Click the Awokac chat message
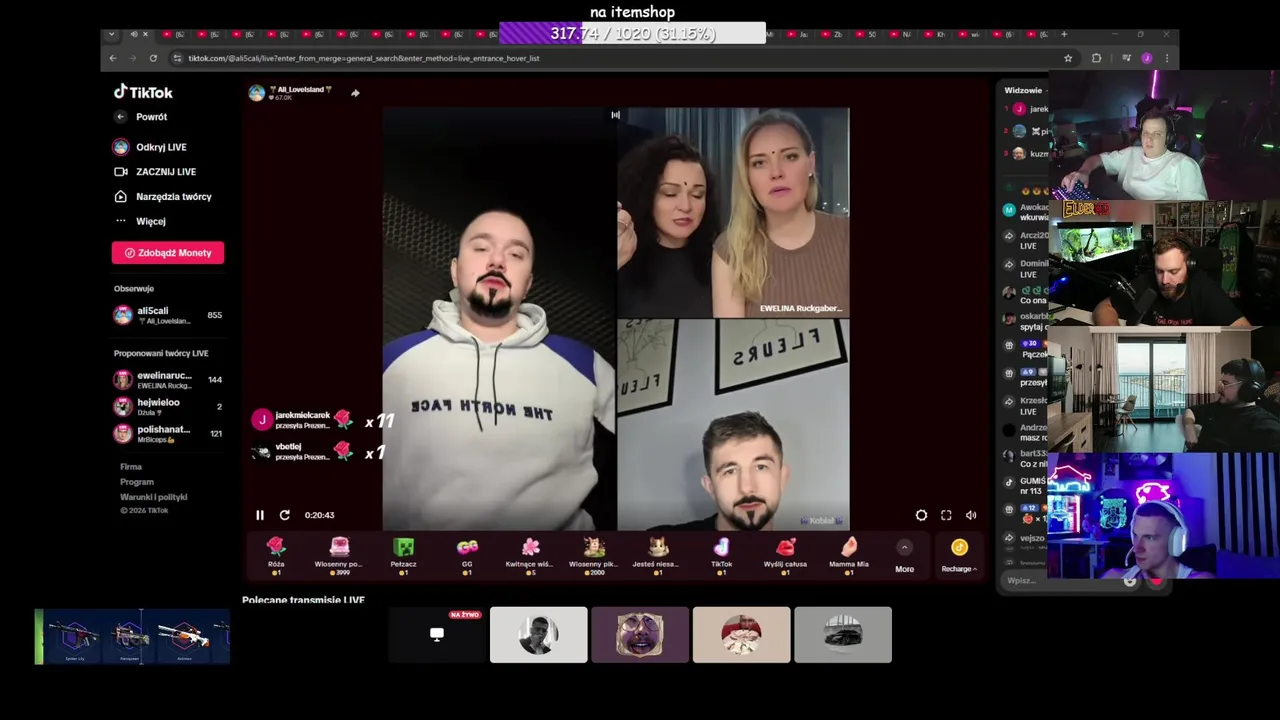This screenshot has width=1280, height=720. pyautogui.click(x=1026, y=212)
